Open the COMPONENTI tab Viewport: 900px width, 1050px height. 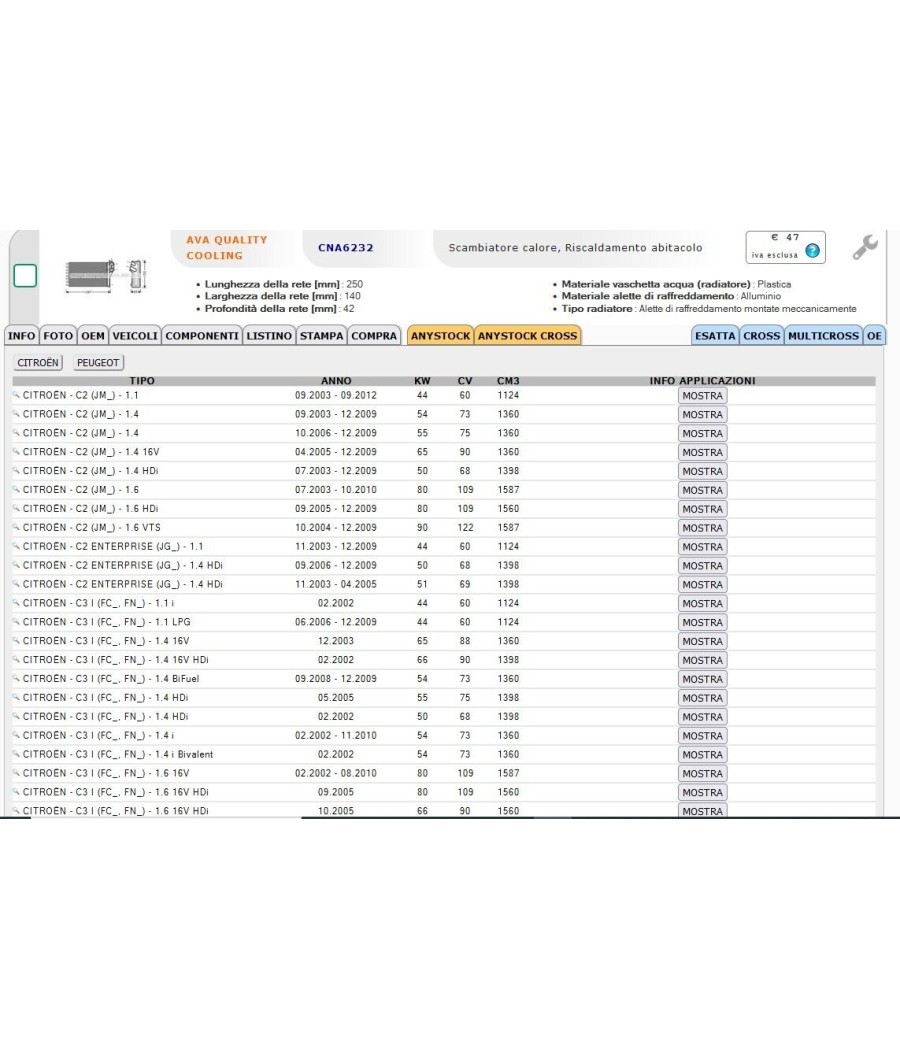(202, 335)
